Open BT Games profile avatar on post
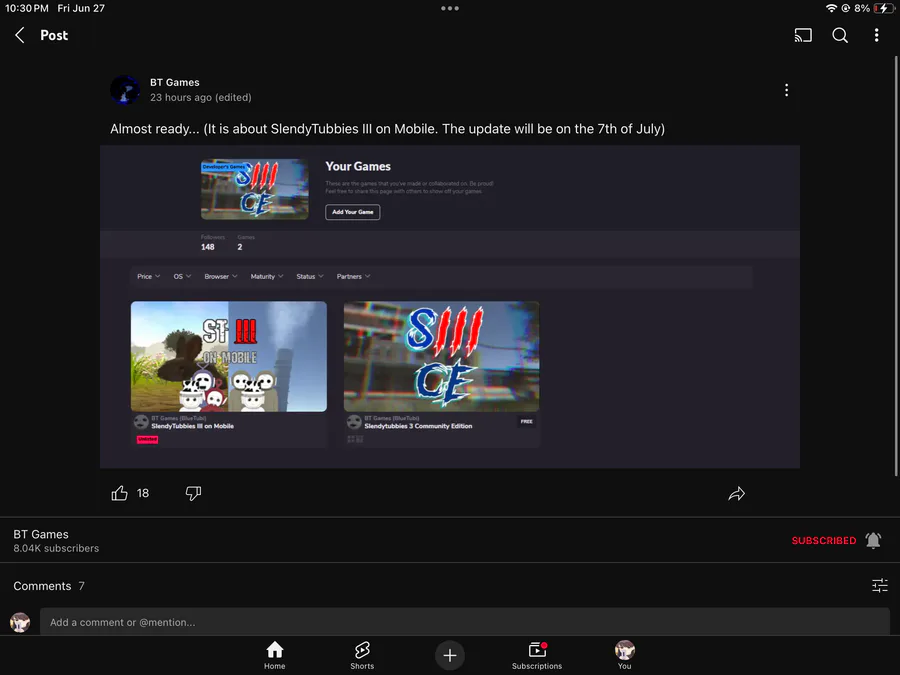Screen dimensions: 900x675 point(125,90)
